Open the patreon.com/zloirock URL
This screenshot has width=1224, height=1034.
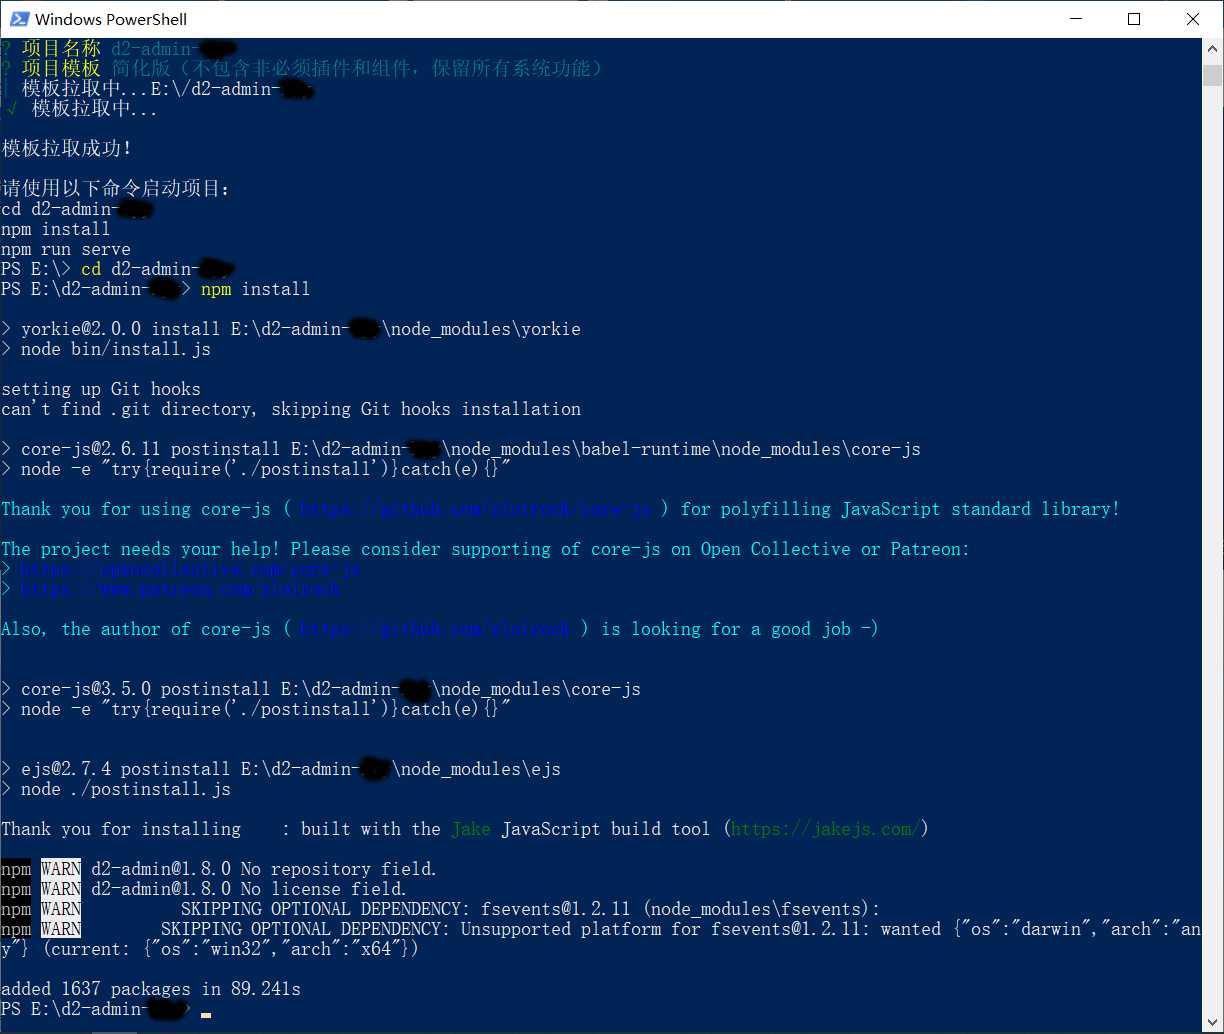[x=180, y=589]
